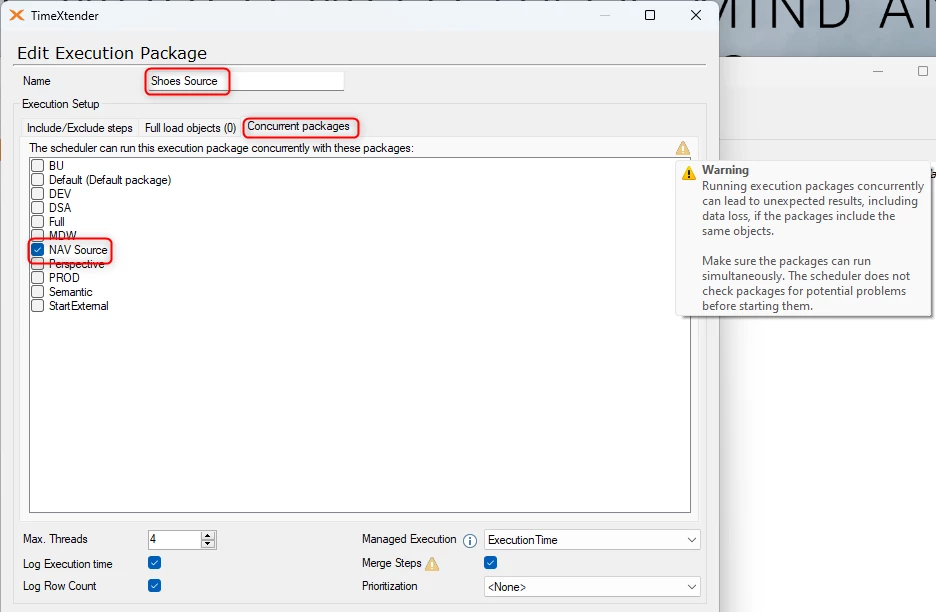The image size is (936, 612).
Task: Click the warning icon beside the concurrent packages list
Action: [x=683, y=148]
